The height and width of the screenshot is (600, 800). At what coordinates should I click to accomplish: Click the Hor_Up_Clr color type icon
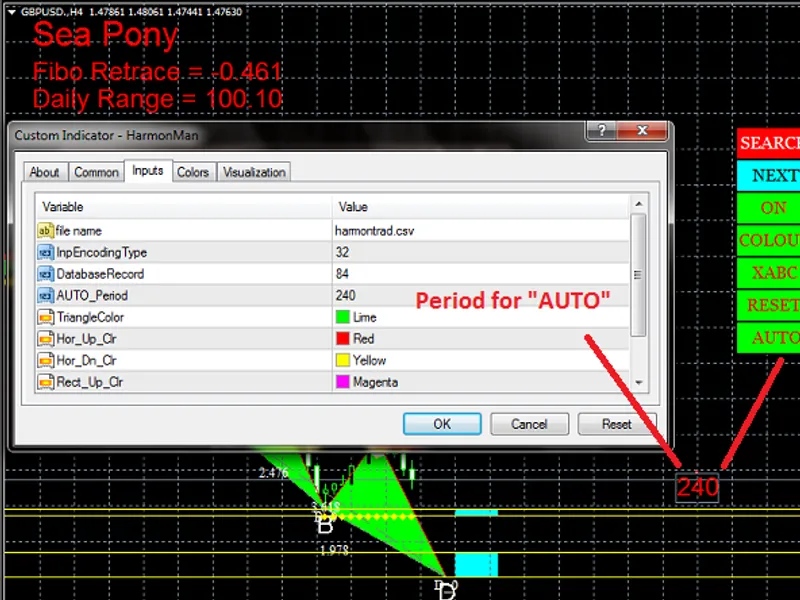coord(45,339)
